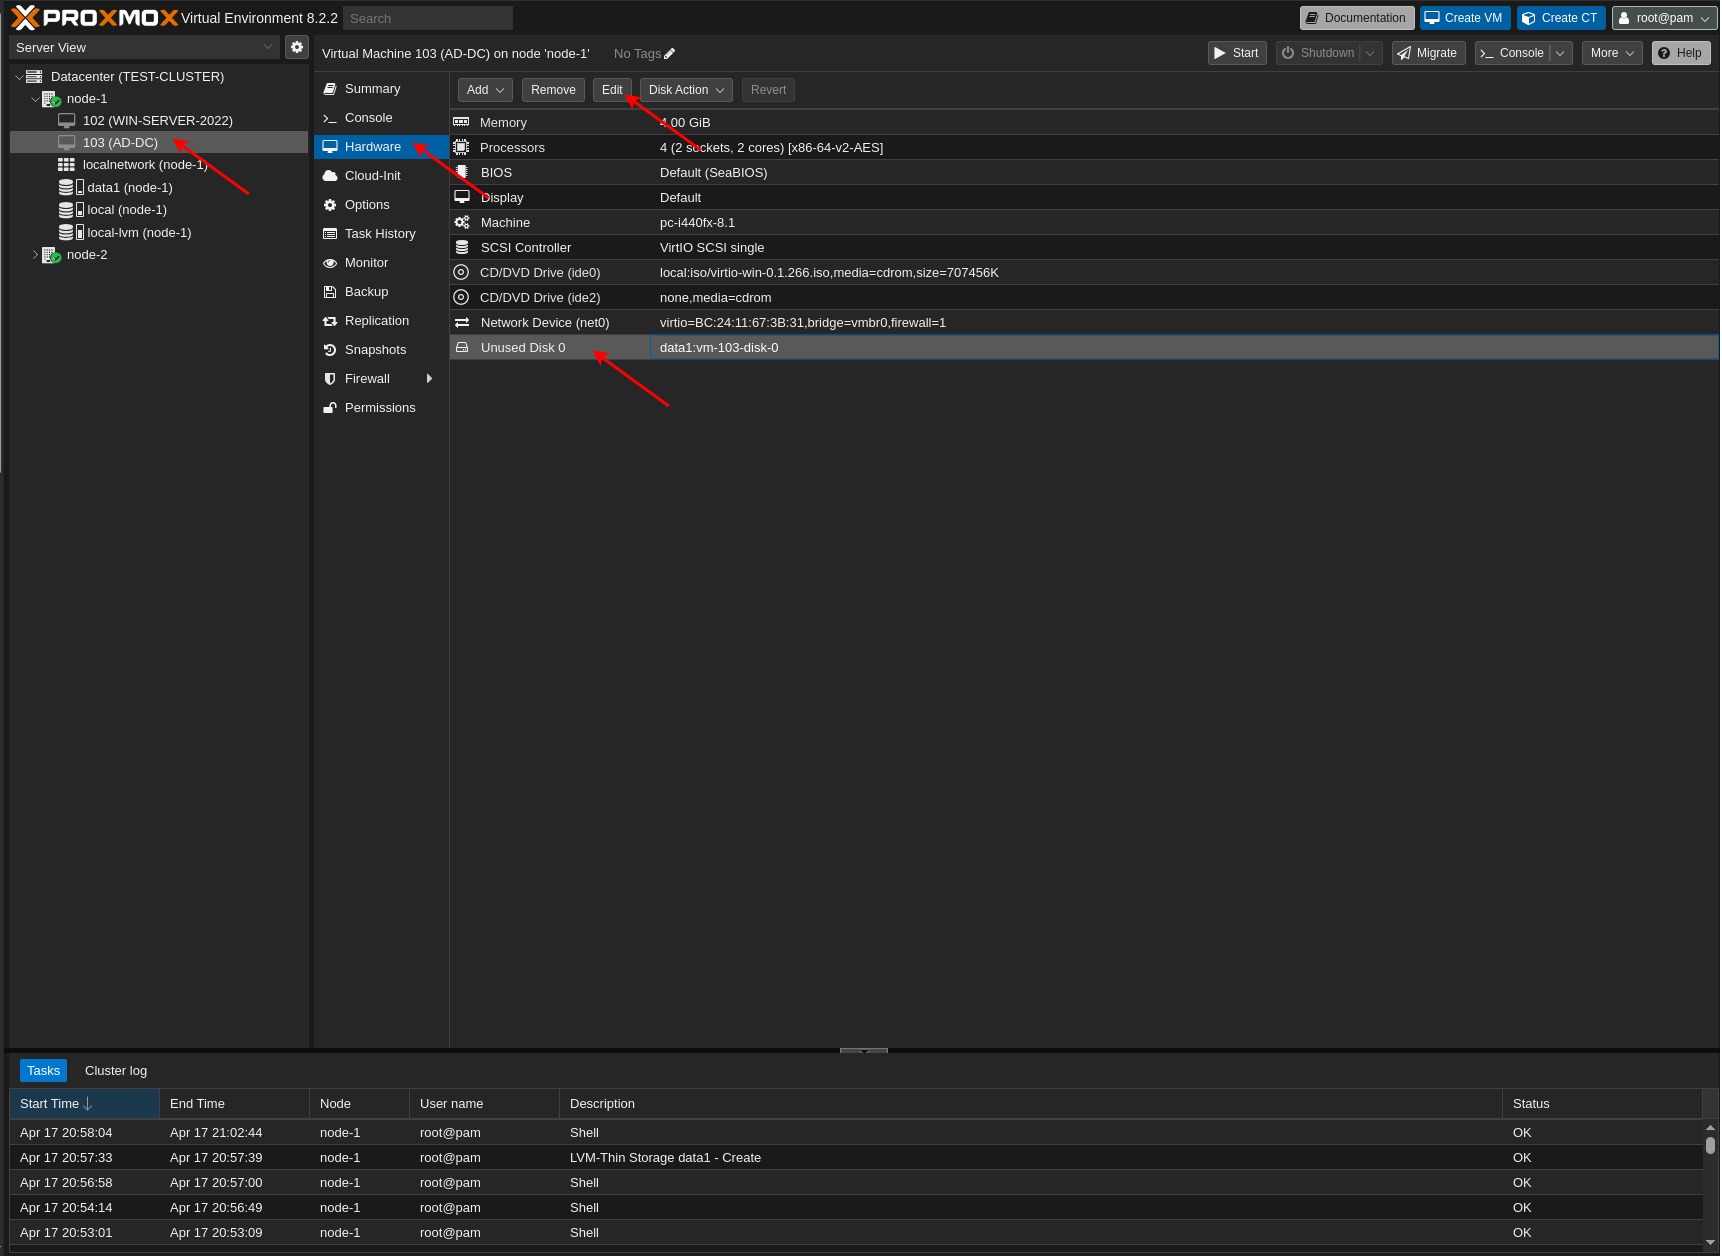Switch to the Cluster log tab
This screenshot has height=1256, width=1722.
tap(115, 1070)
